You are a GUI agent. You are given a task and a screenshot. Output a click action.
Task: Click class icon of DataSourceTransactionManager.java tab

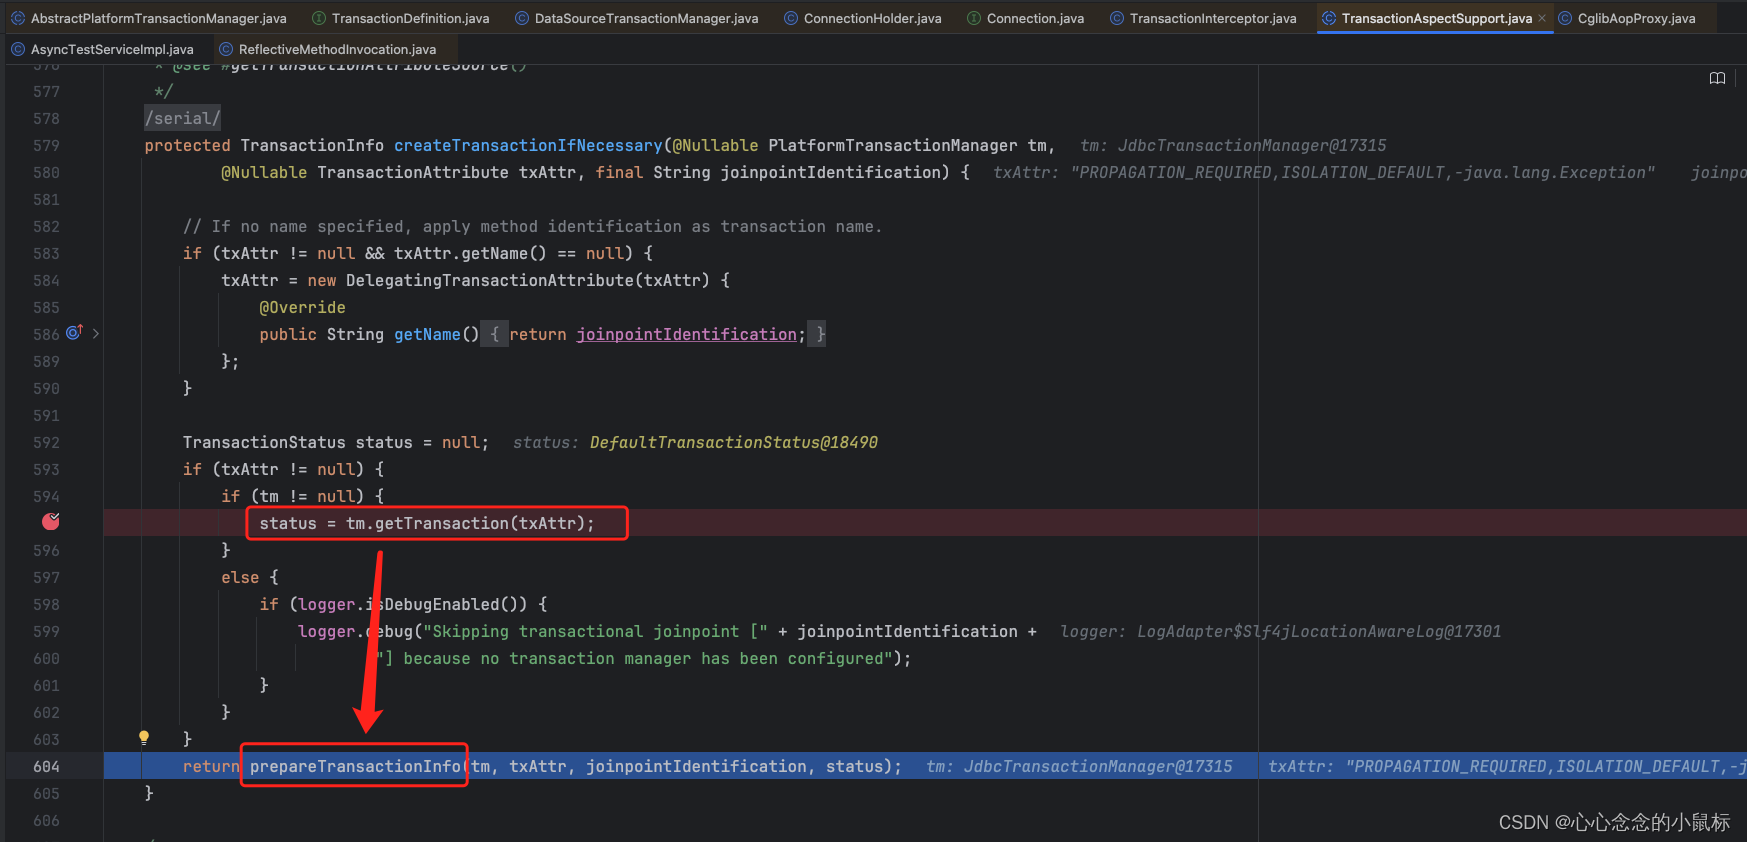coord(522,18)
